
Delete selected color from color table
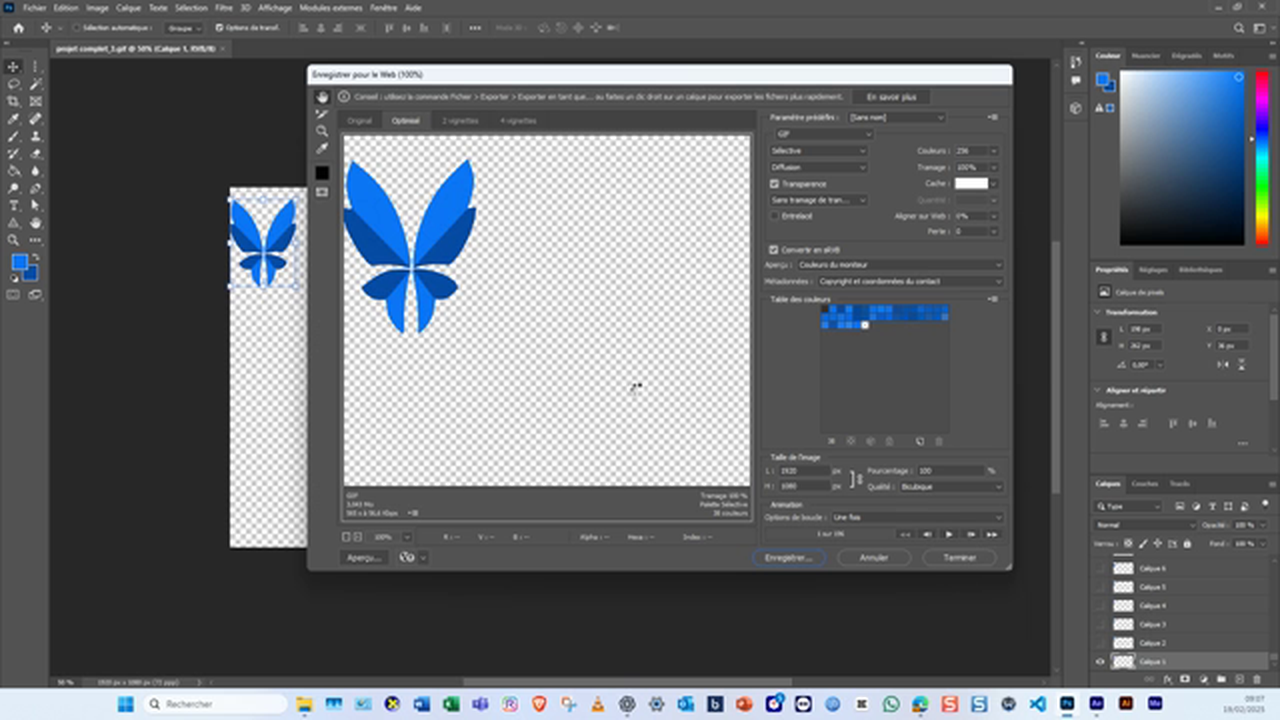click(939, 441)
